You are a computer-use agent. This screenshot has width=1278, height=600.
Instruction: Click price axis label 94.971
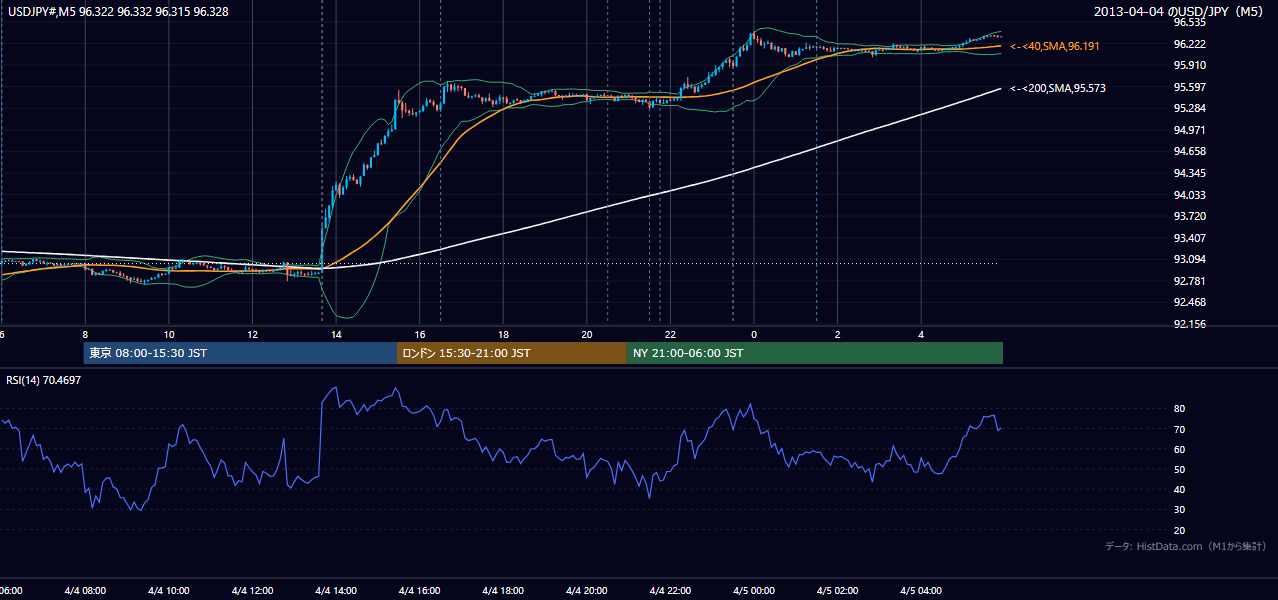(x=1189, y=130)
